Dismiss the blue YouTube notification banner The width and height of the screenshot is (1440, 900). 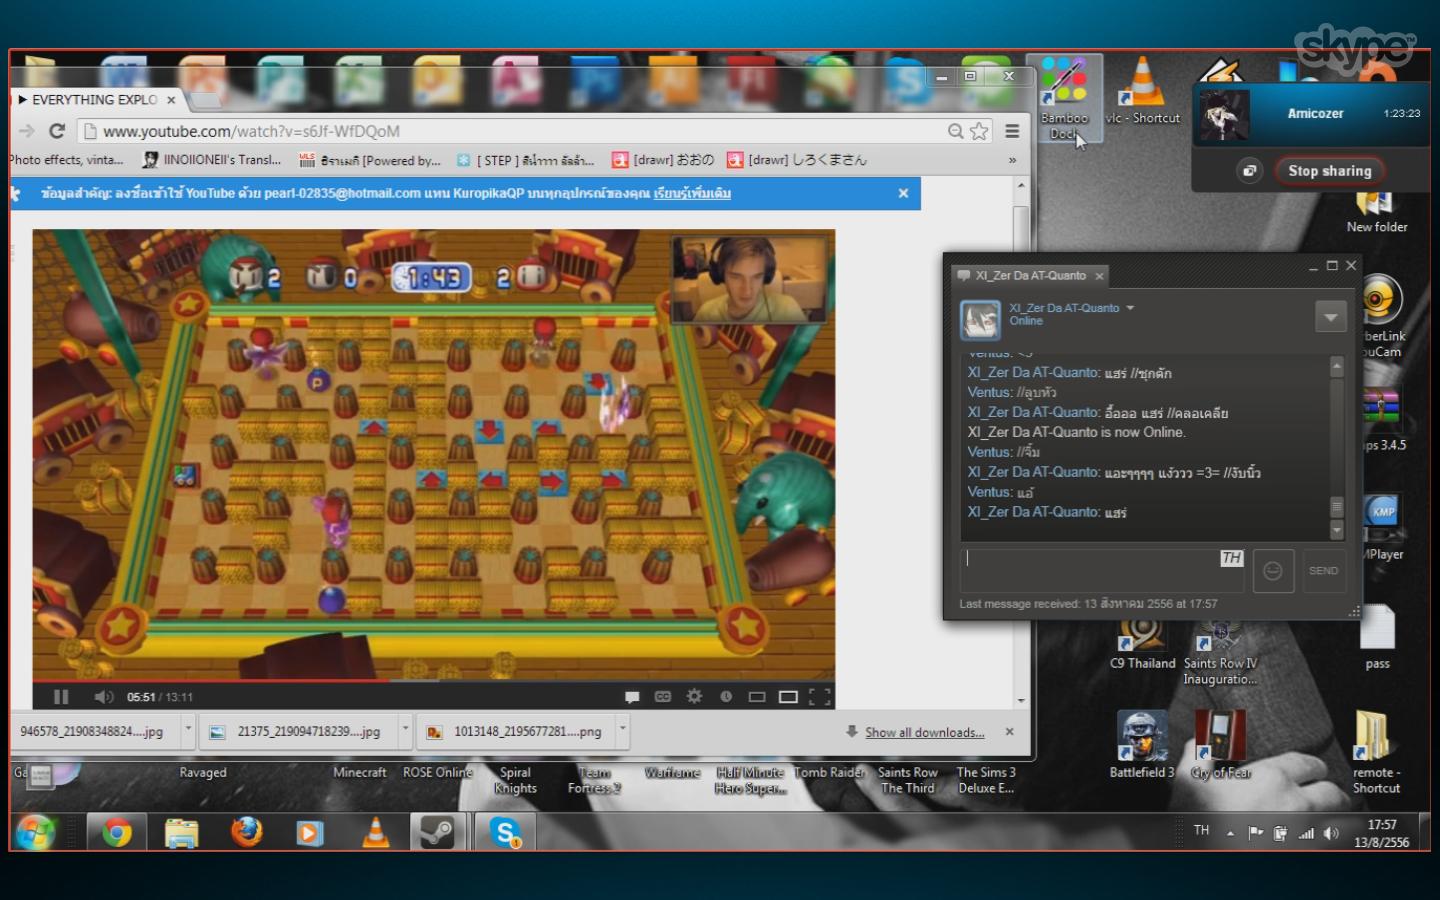[903, 193]
